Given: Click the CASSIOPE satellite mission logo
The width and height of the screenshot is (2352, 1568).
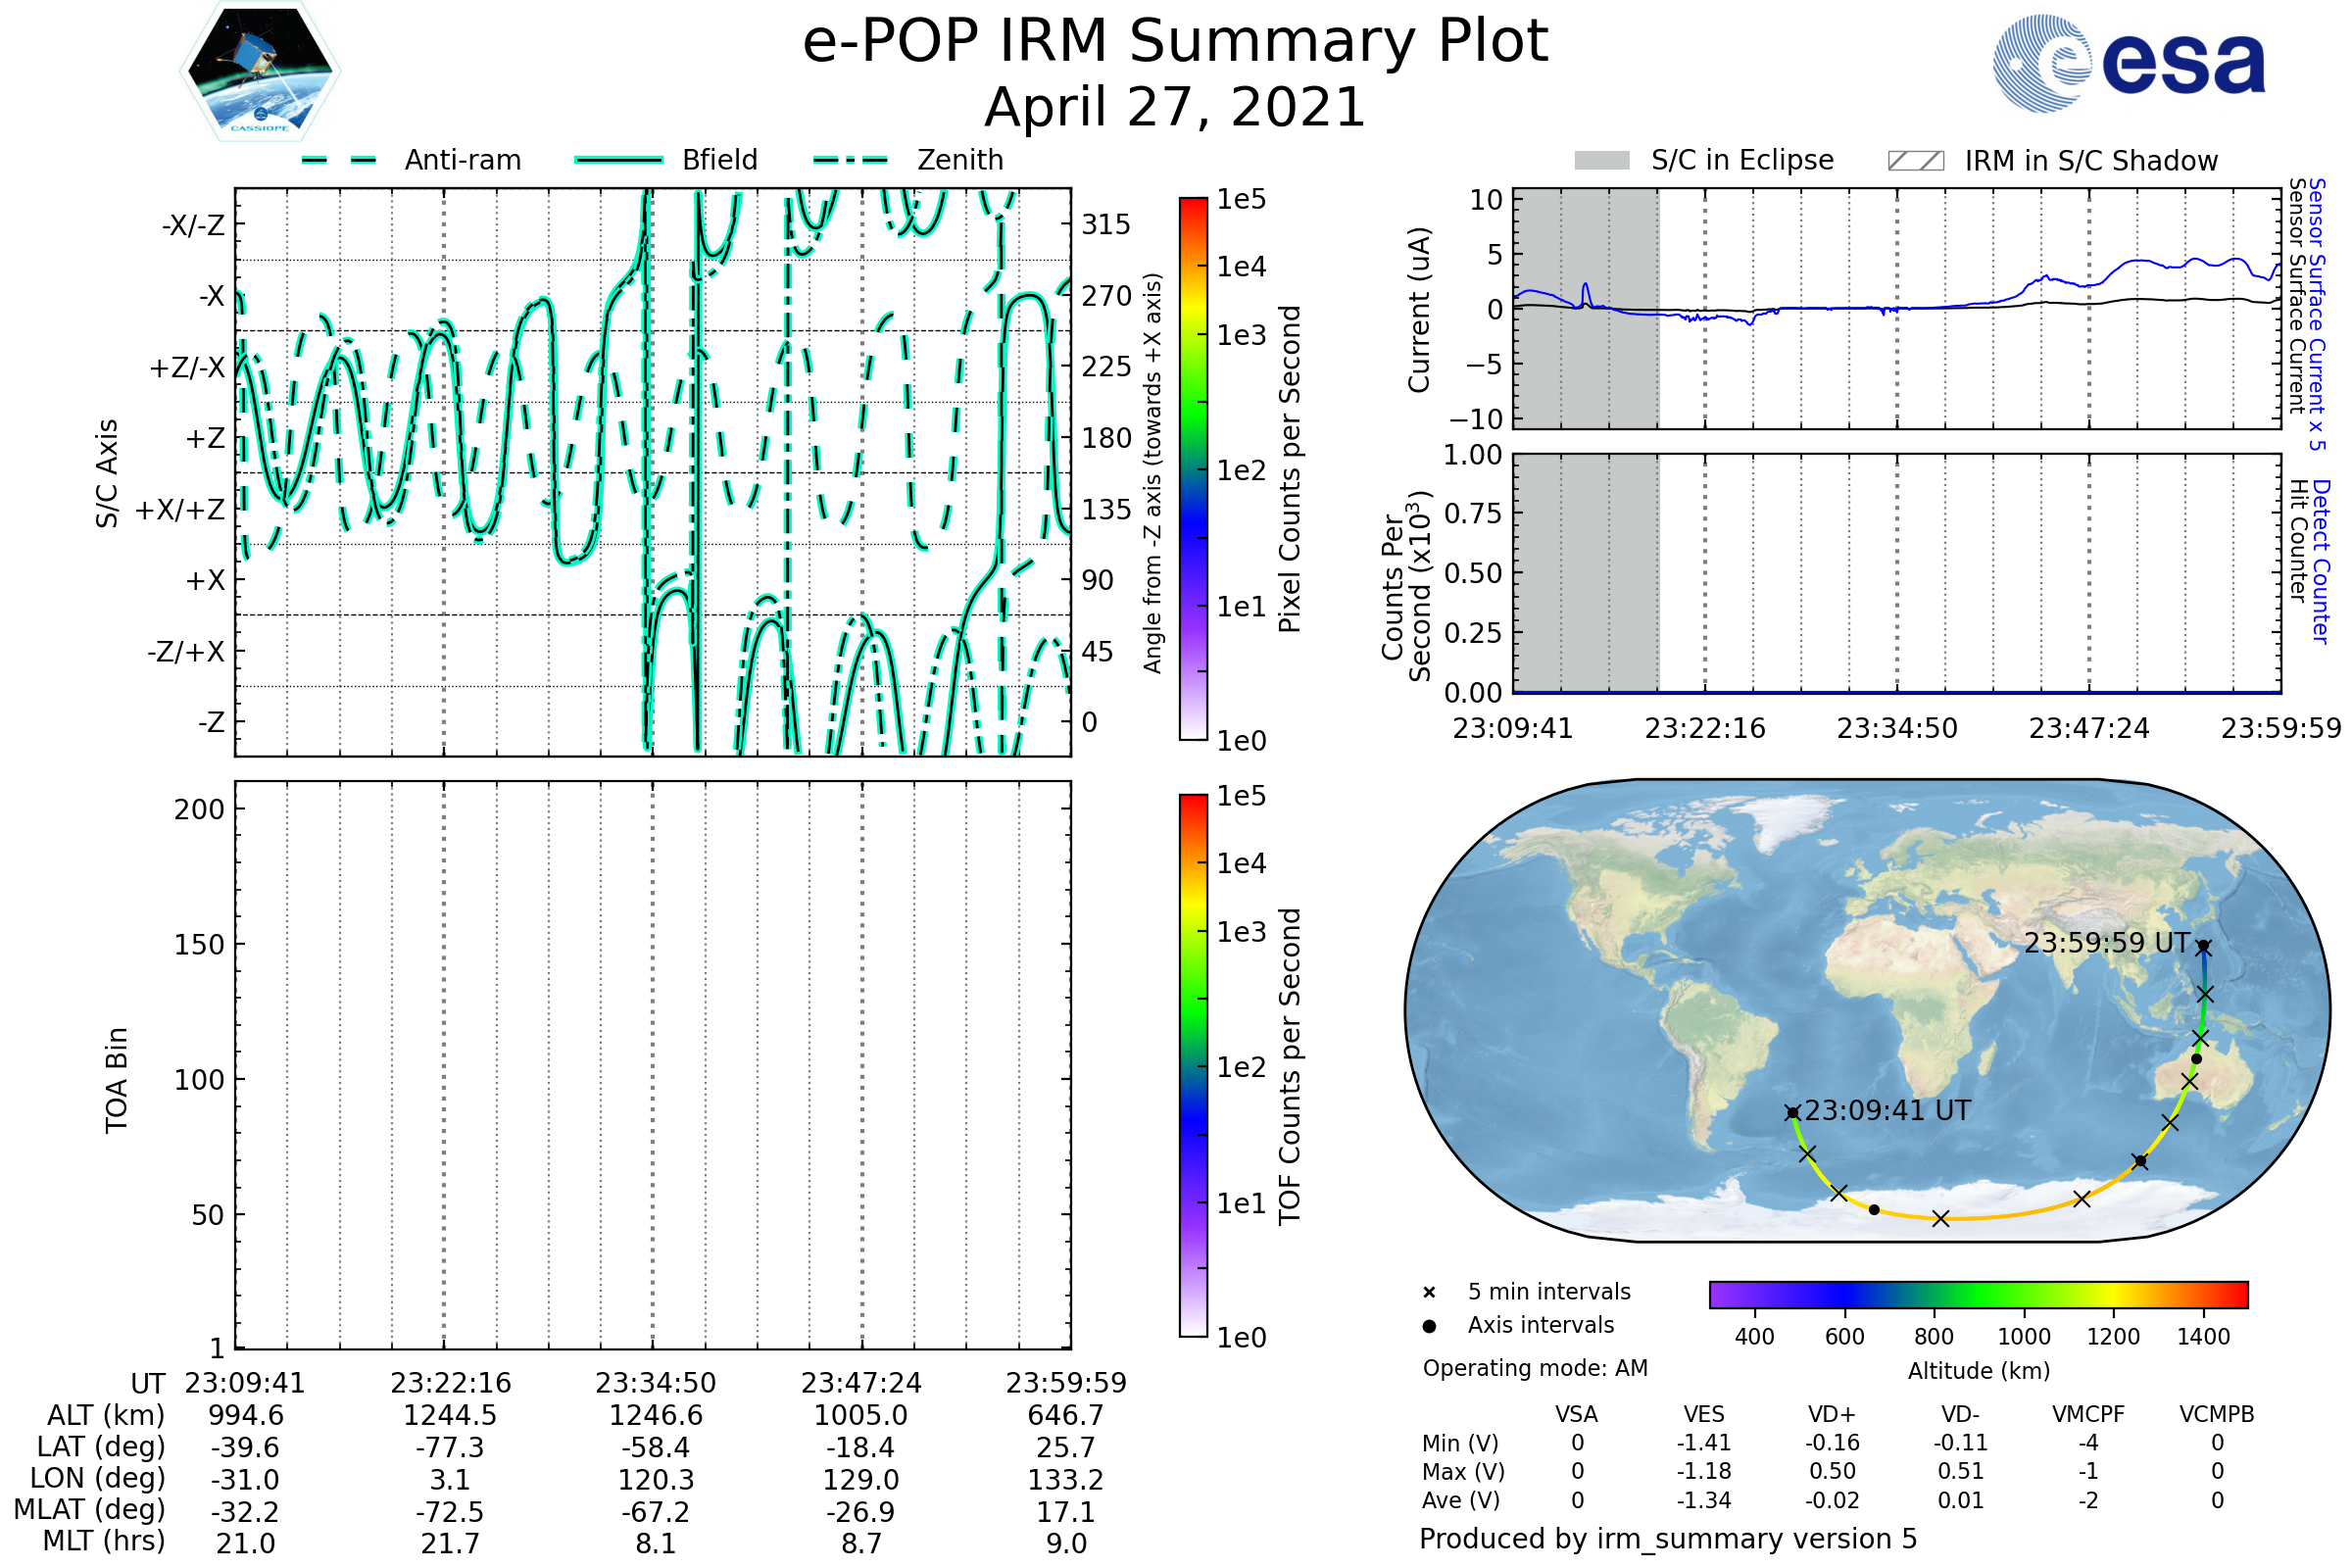Looking at the screenshot, I should [x=260, y=72].
